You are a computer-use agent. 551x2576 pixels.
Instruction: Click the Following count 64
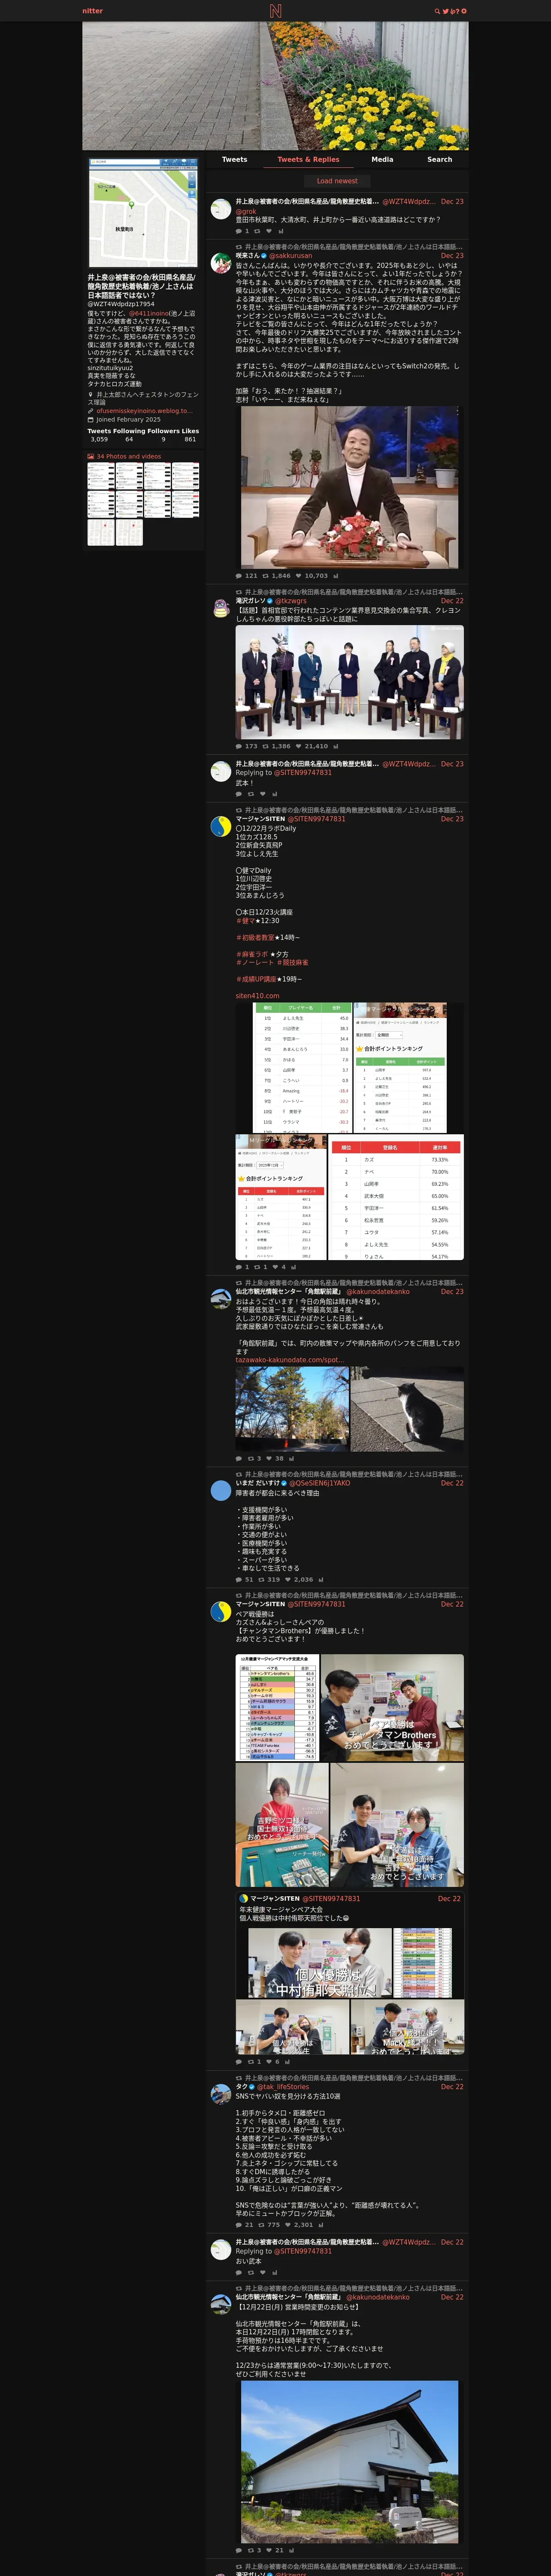(x=129, y=439)
